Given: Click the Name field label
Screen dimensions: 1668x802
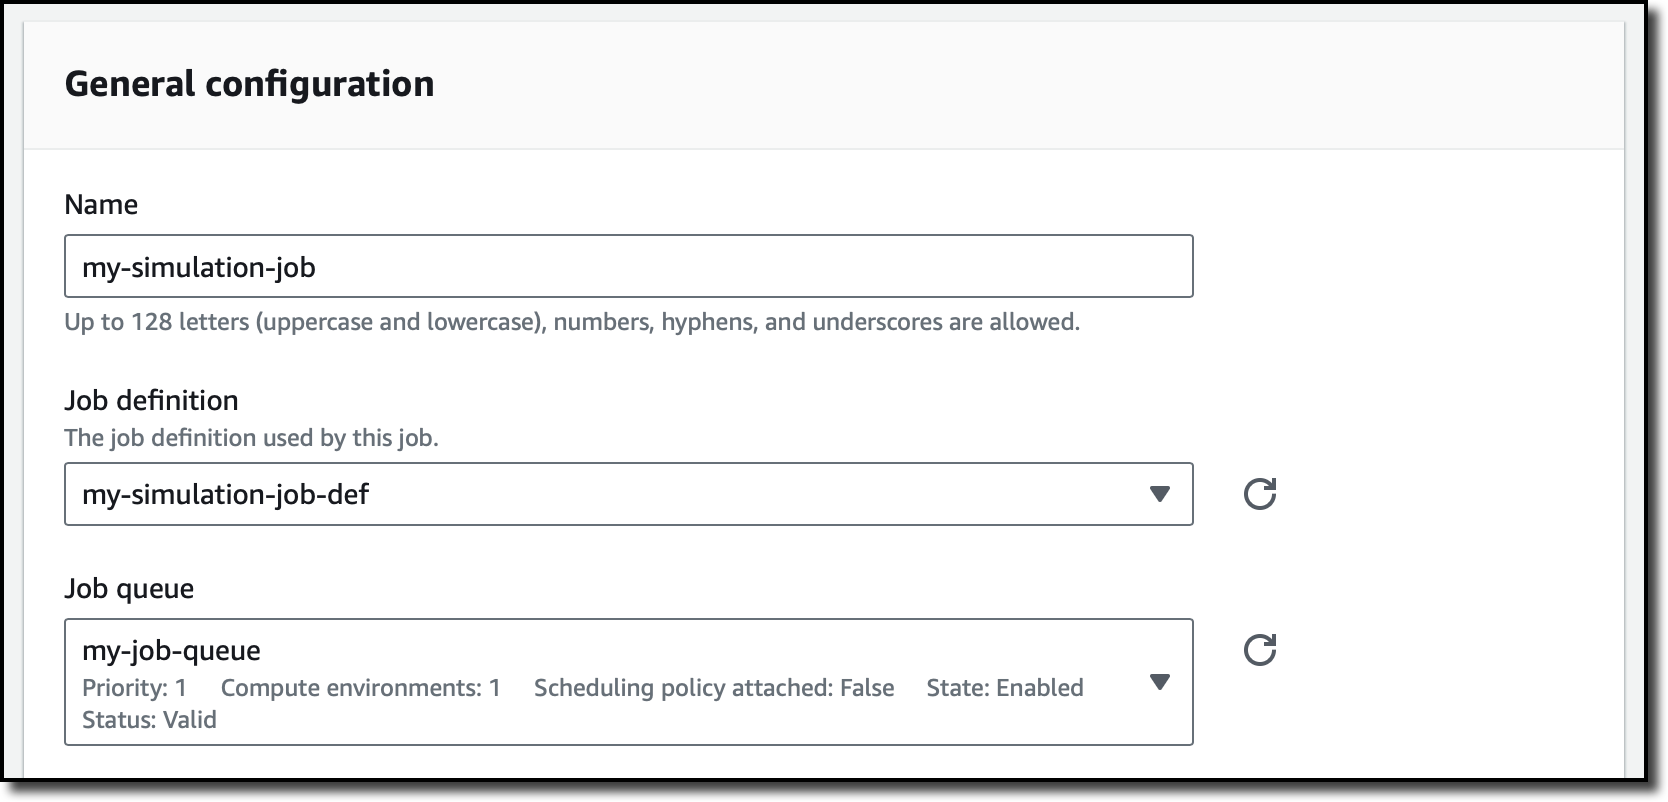Looking at the screenshot, I should [x=101, y=205].
